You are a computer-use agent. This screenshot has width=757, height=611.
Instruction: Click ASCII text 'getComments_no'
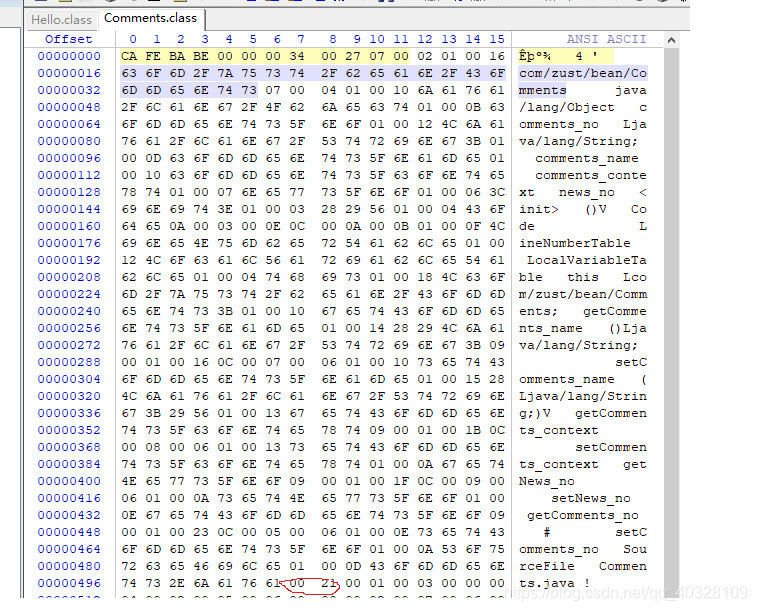click(x=583, y=515)
